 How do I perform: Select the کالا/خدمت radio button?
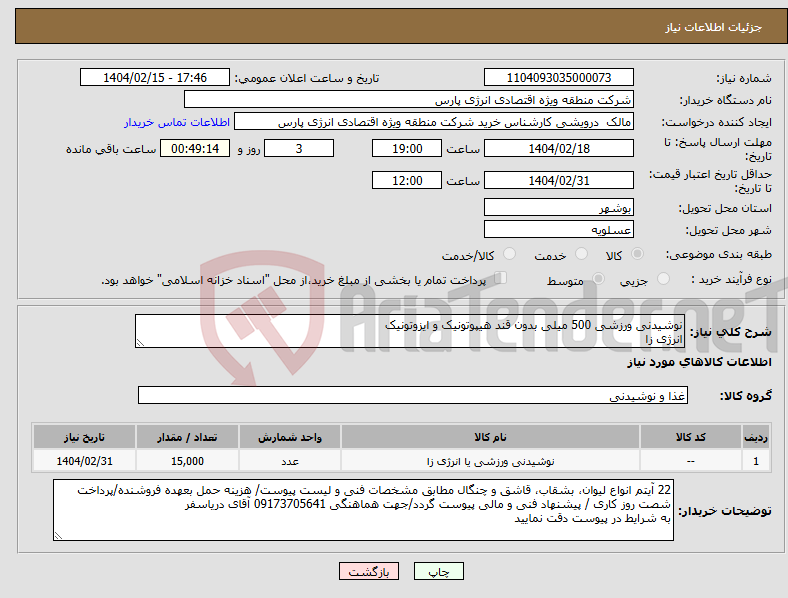click(510, 254)
